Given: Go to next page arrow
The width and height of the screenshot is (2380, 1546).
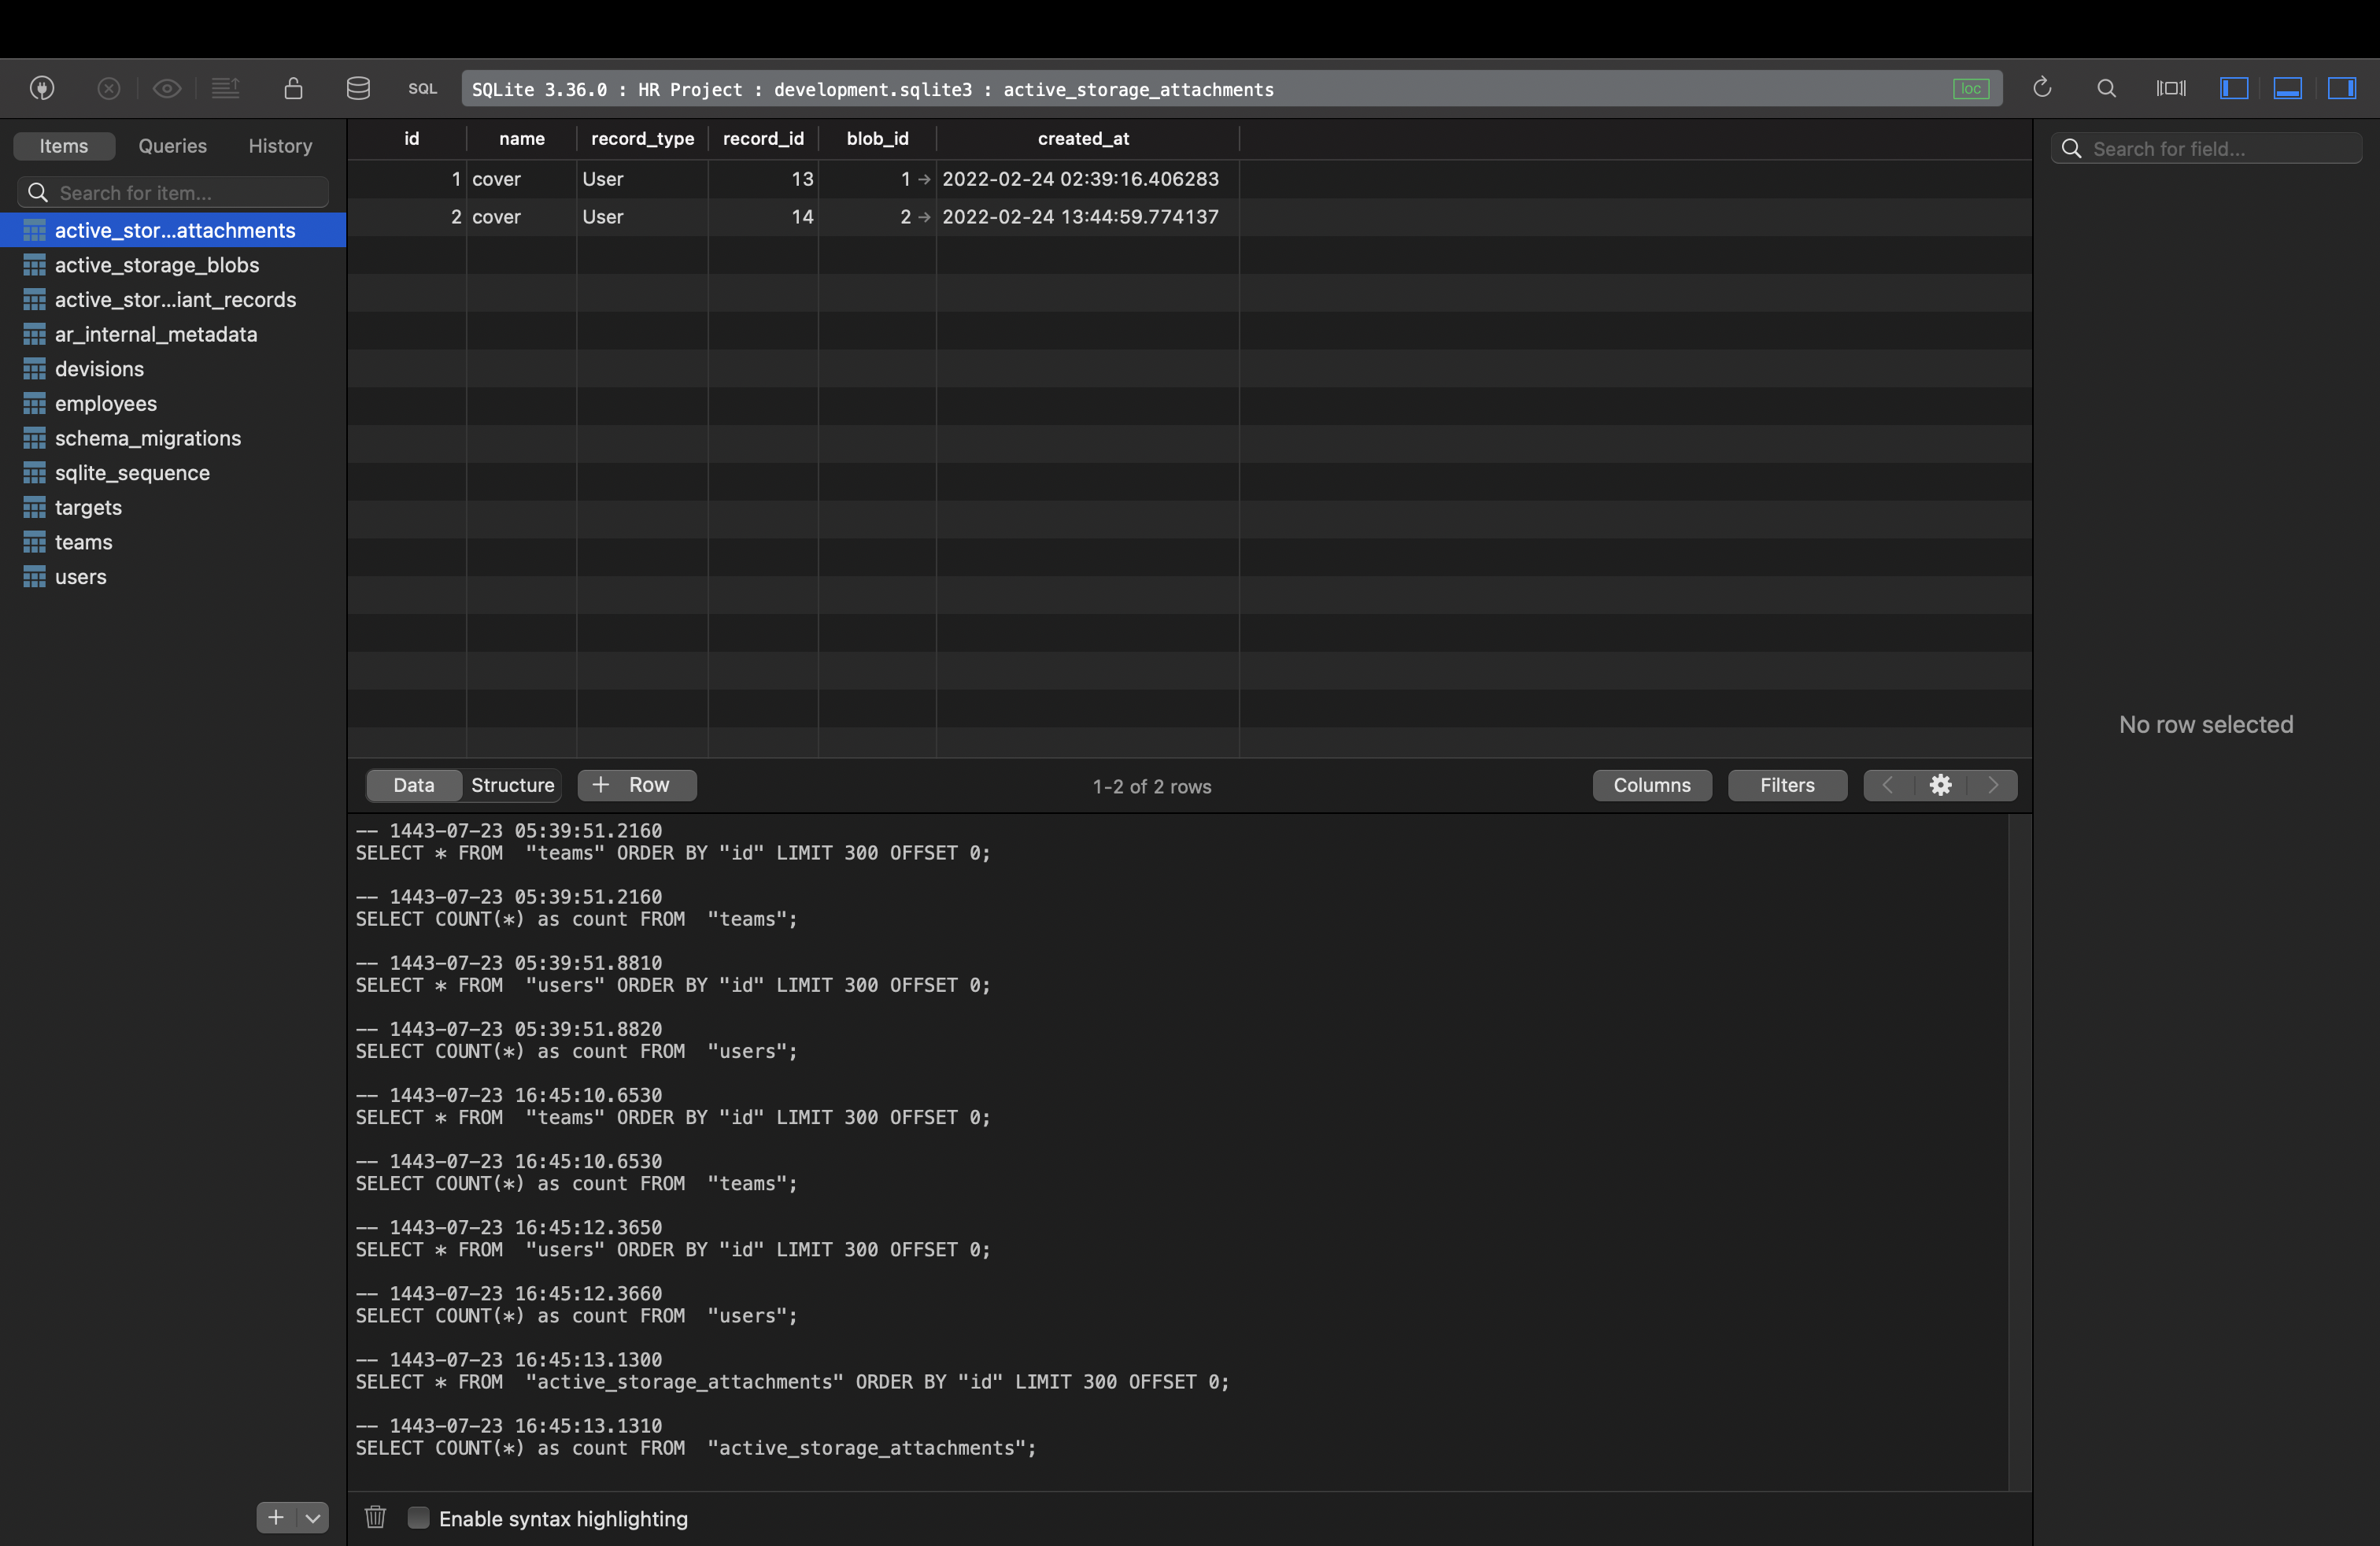Looking at the screenshot, I should [x=1993, y=785].
